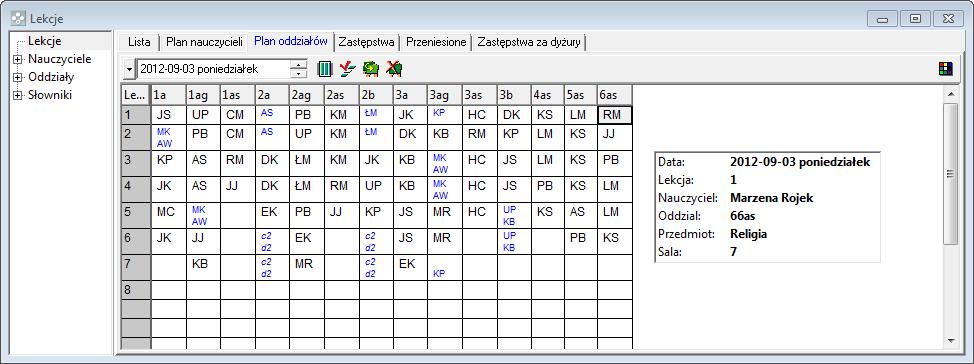Decrease date with spinner down arrow
The width and height of the screenshot is (974, 364).
click(x=299, y=73)
